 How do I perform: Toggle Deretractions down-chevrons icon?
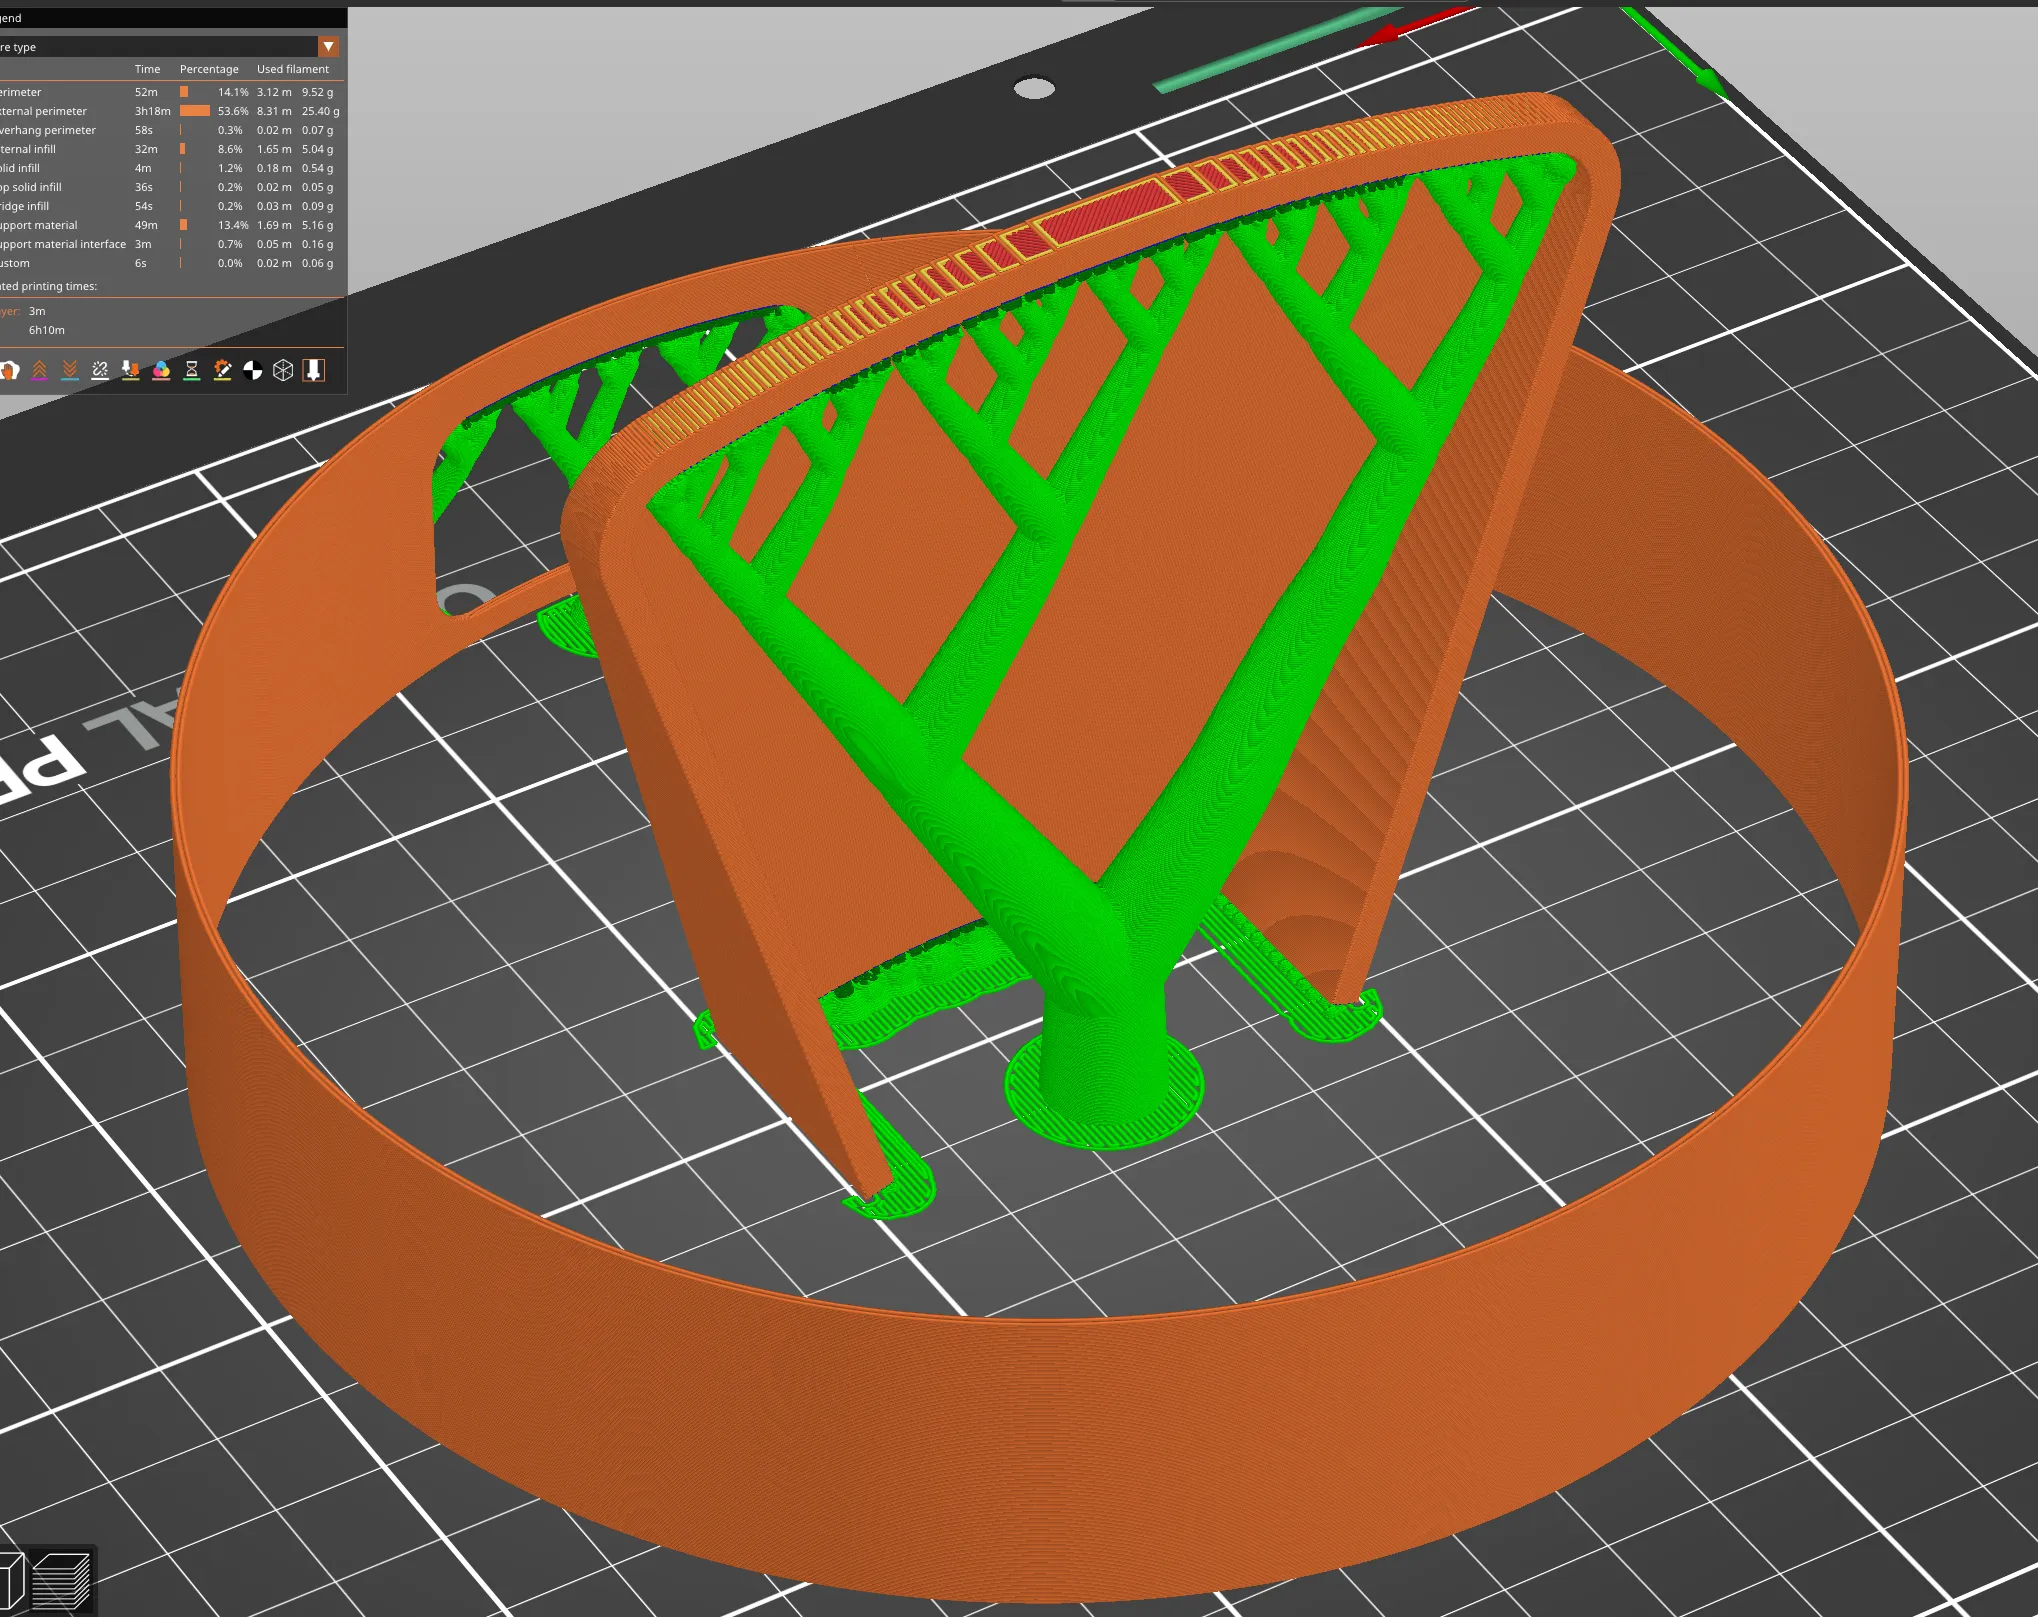tap(70, 371)
